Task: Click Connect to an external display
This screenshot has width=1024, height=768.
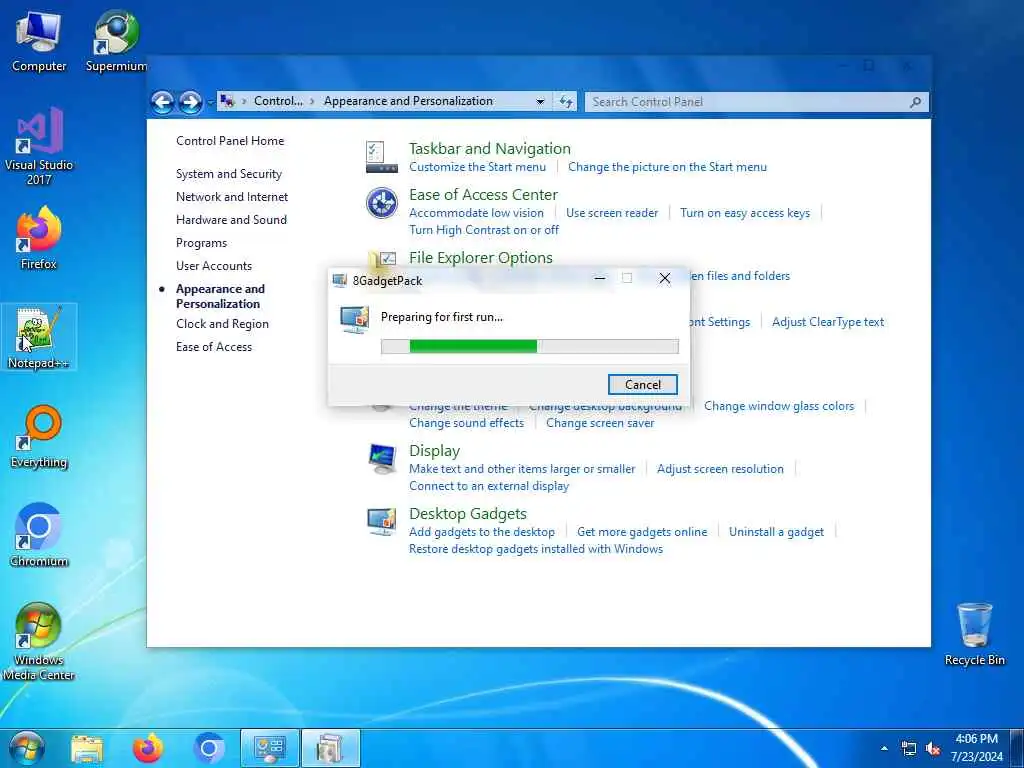Action: (x=488, y=486)
